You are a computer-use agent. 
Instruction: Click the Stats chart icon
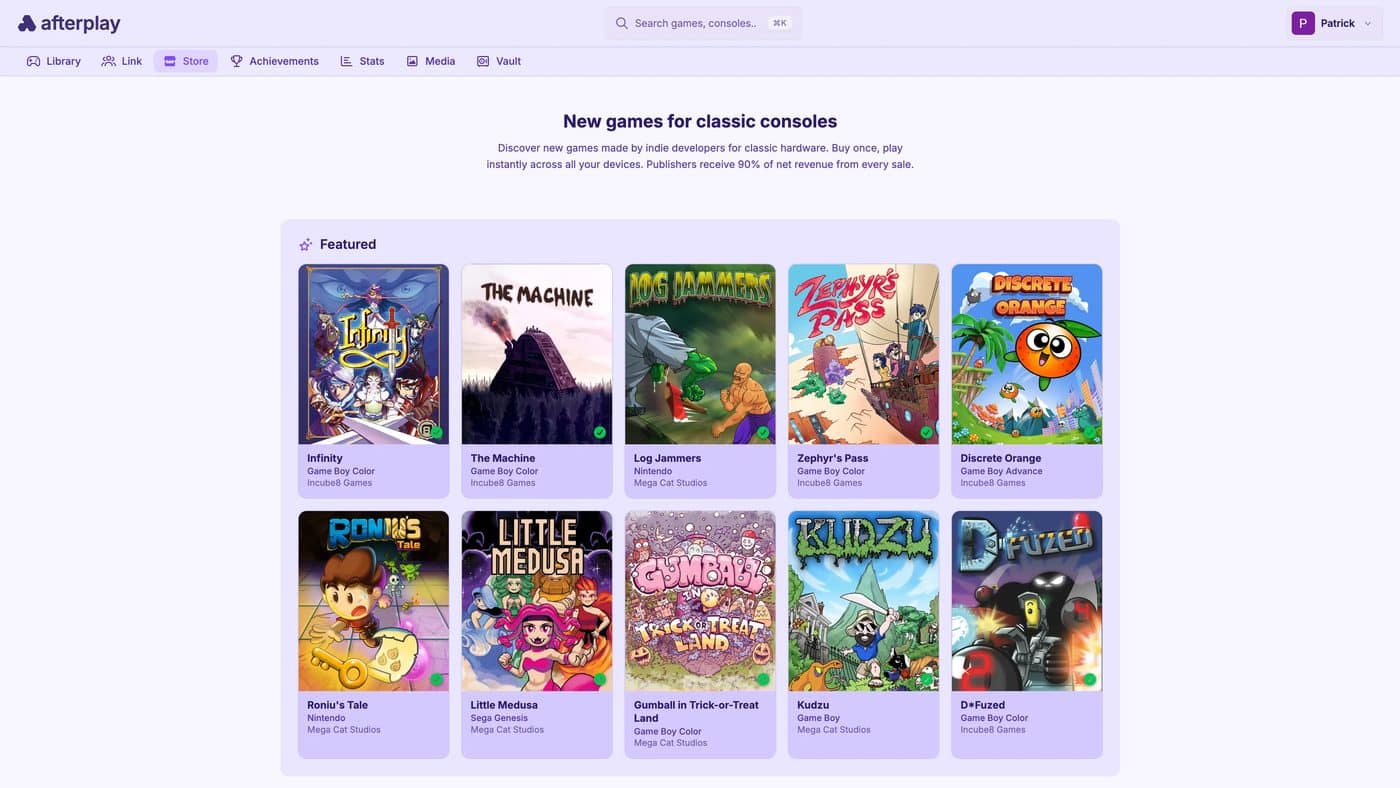point(346,61)
